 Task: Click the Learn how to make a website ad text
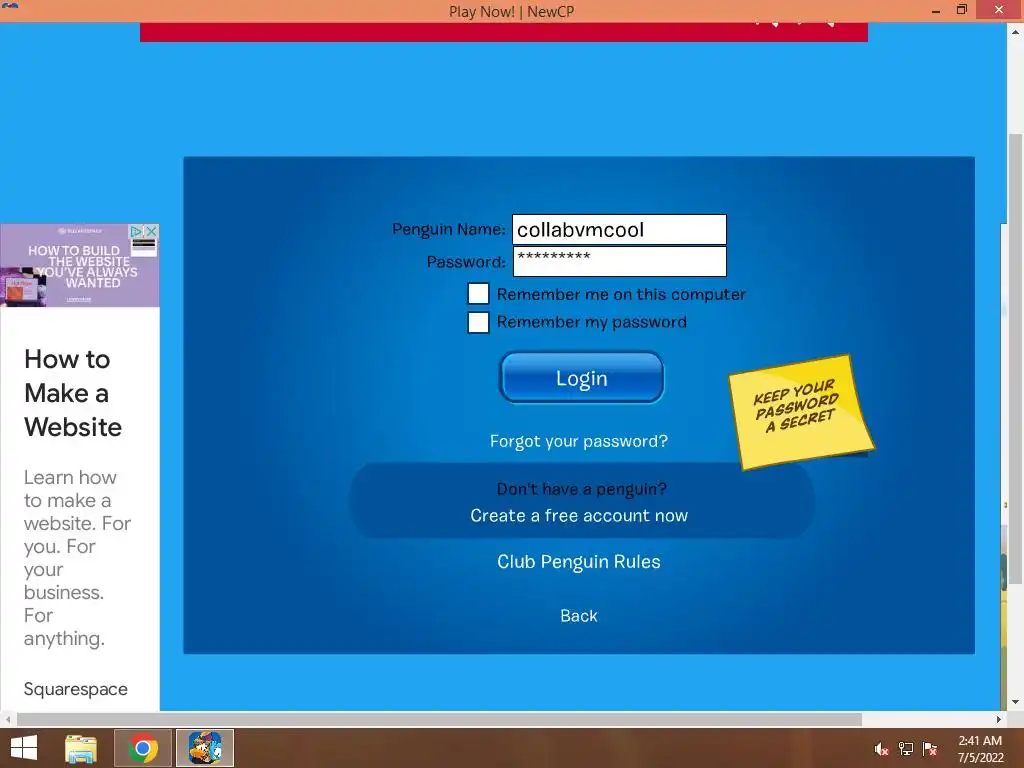click(x=77, y=558)
